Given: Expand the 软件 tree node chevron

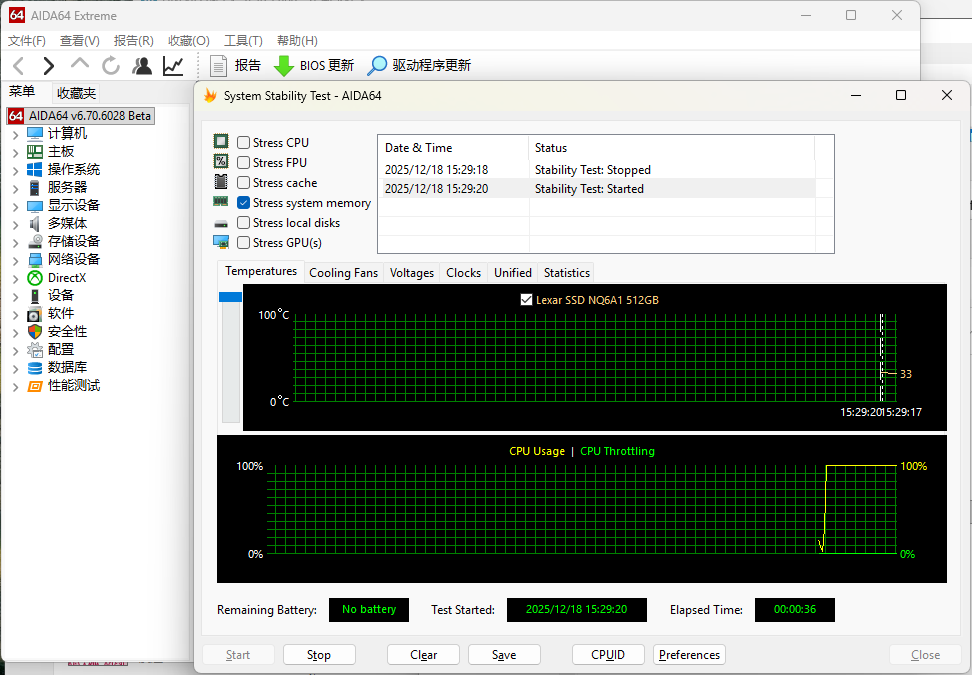Looking at the screenshot, I should tap(15, 314).
